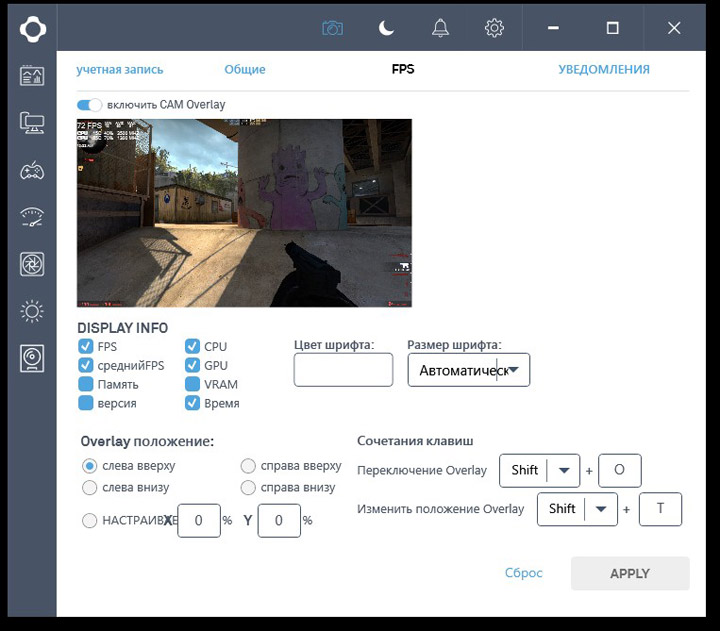Enable the версия checkbox
The height and width of the screenshot is (631, 720).
pos(86,403)
